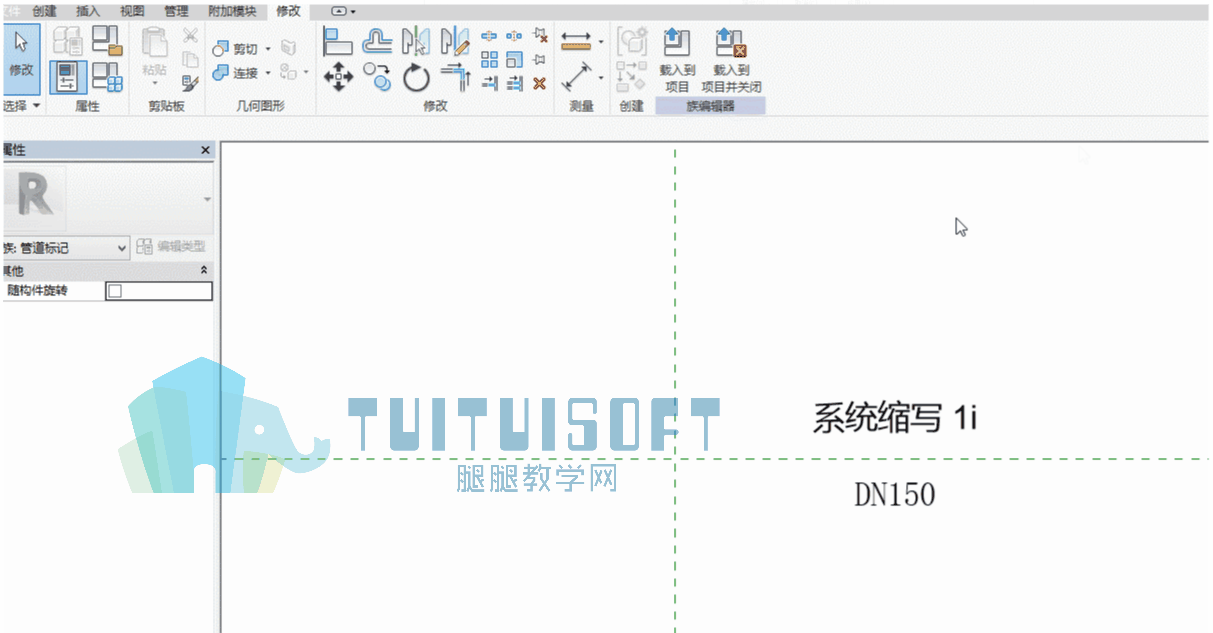The height and width of the screenshot is (633, 1213).
Task: Open the type selector dropdown arrow
Action: click(x=207, y=199)
